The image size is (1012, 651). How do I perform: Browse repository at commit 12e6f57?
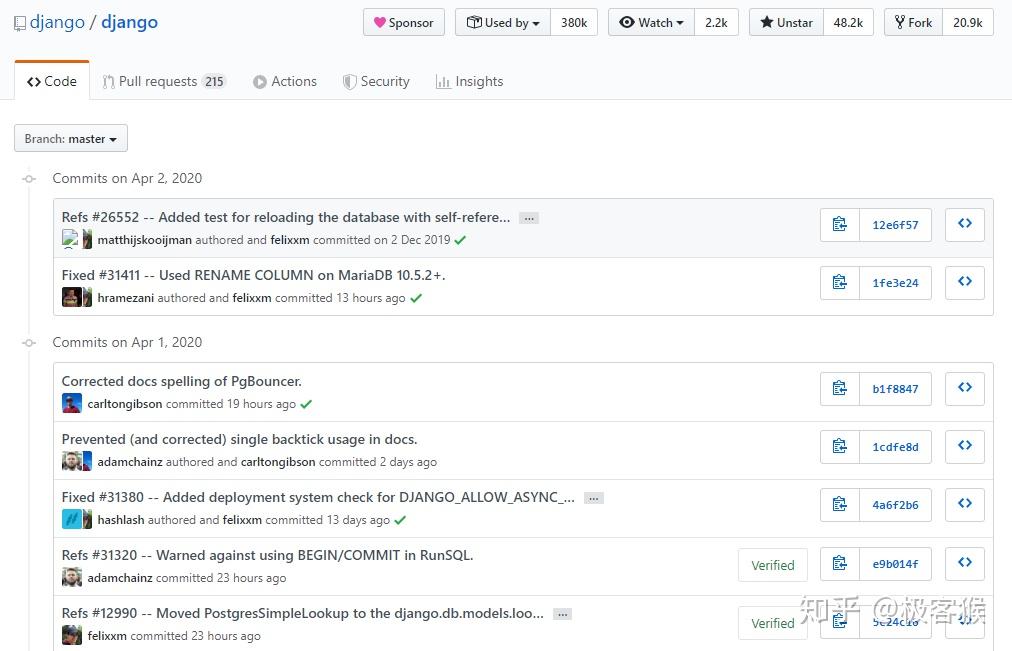[x=964, y=225]
